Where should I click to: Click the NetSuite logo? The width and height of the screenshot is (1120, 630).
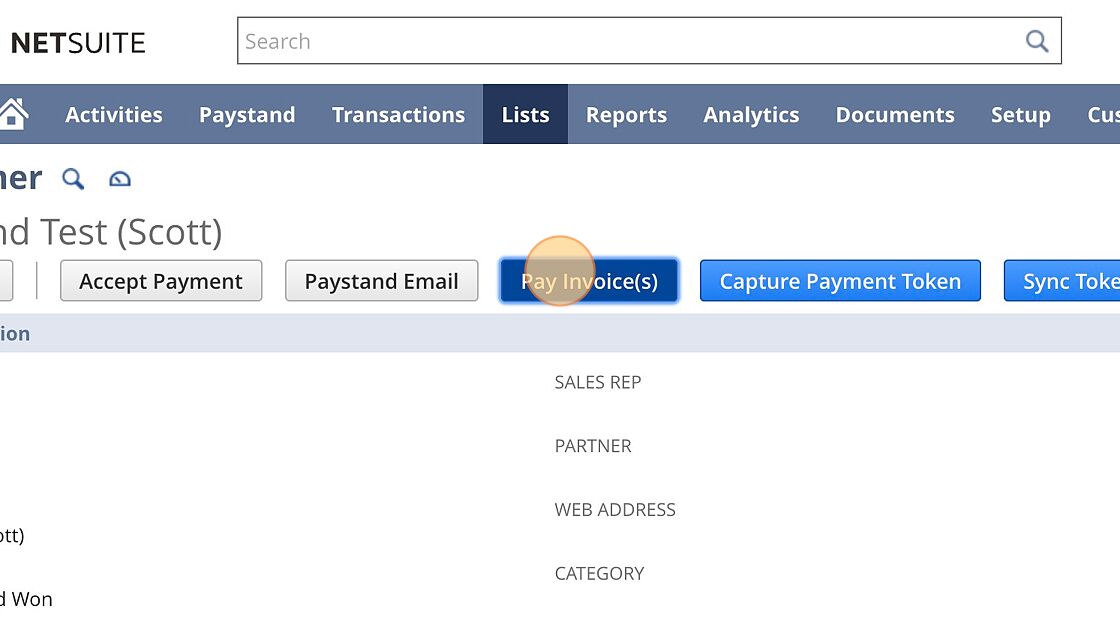(x=78, y=43)
